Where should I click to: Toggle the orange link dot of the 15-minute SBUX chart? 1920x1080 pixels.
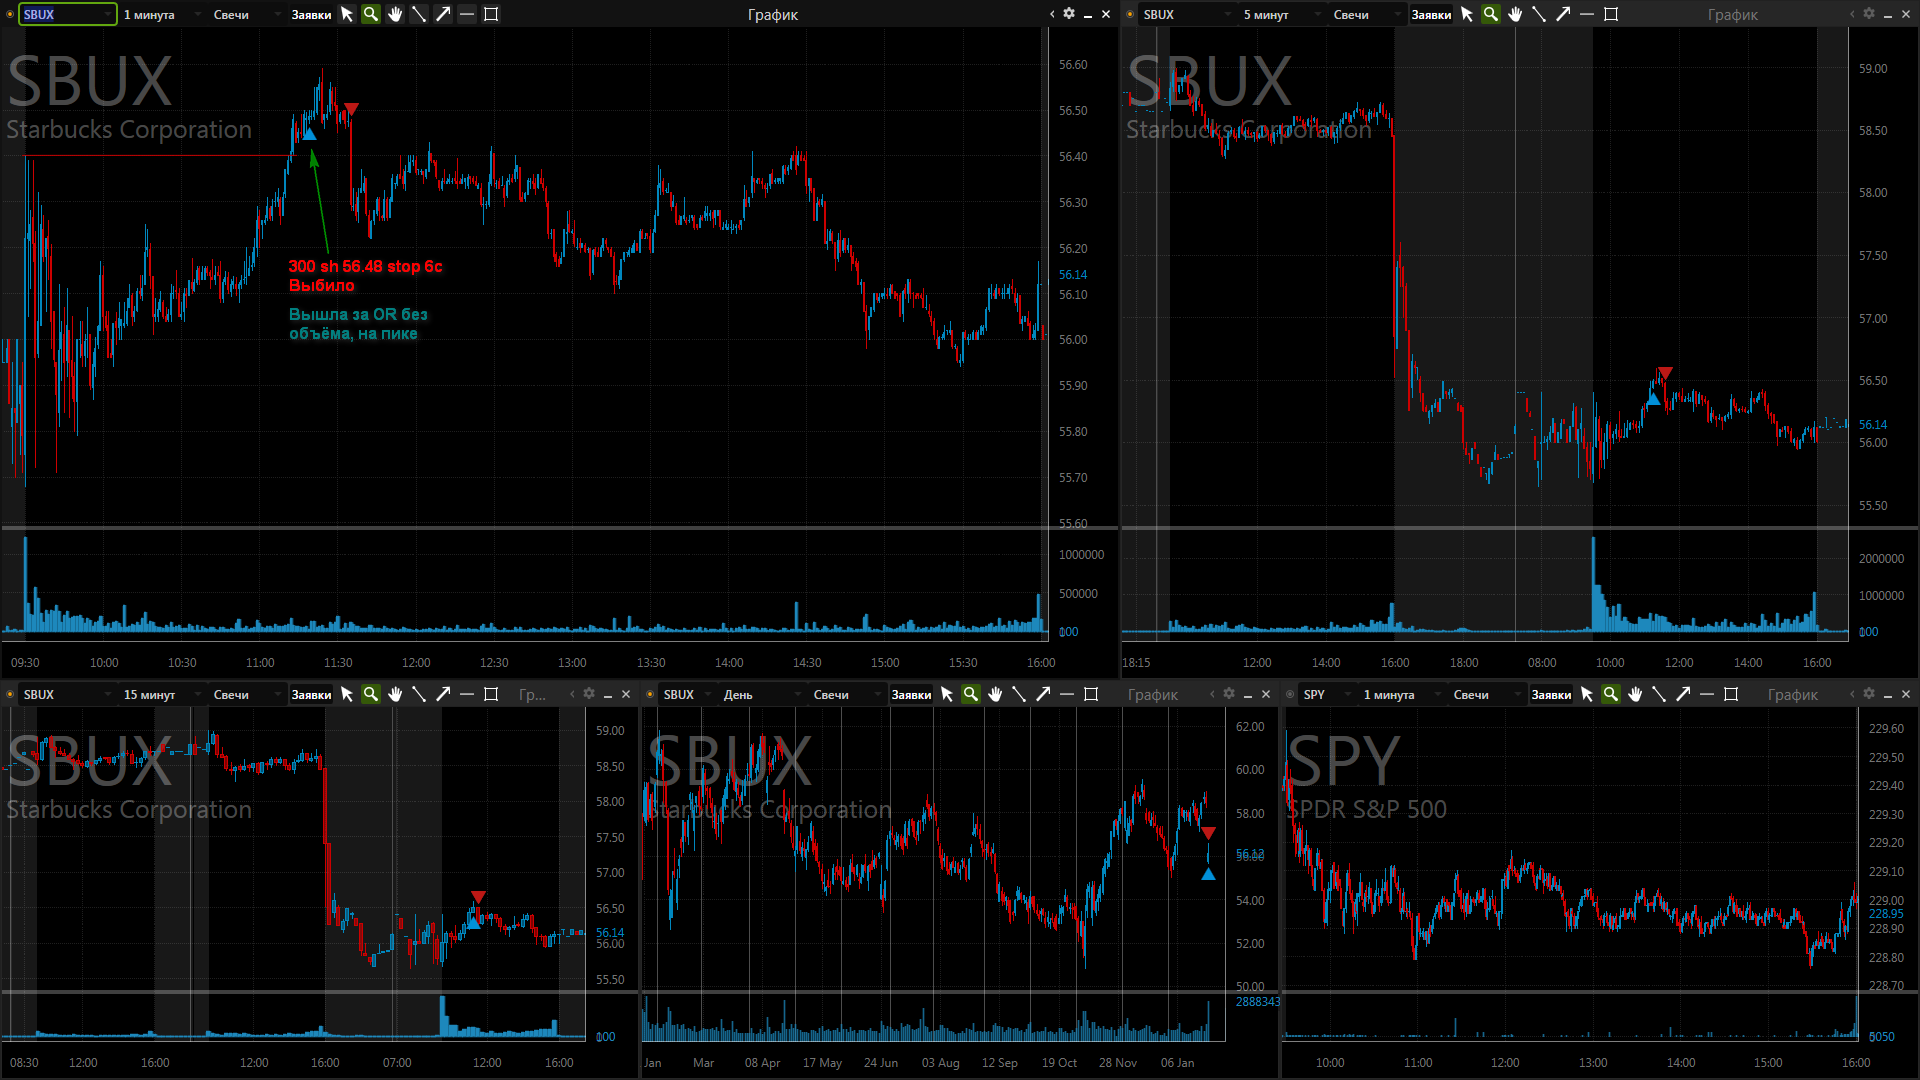[10, 694]
